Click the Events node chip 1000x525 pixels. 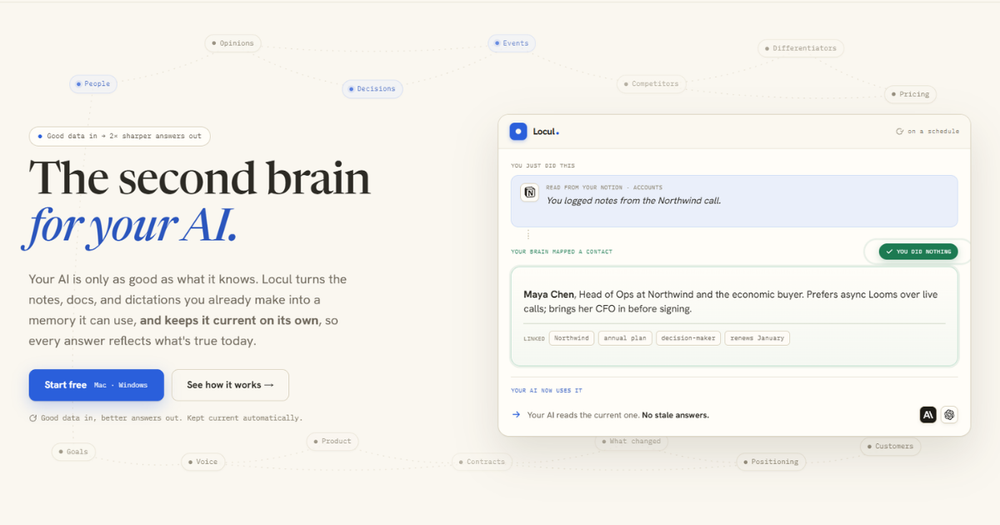511,43
